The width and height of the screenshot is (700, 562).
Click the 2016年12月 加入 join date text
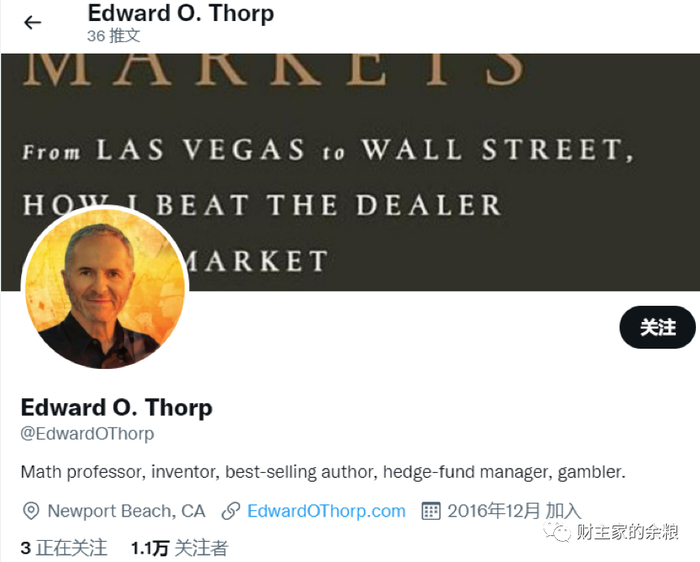pyautogui.click(x=514, y=511)
